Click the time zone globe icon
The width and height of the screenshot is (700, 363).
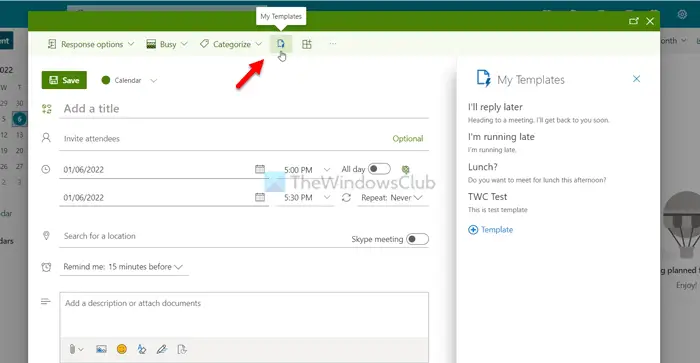(x=405, y=169)
